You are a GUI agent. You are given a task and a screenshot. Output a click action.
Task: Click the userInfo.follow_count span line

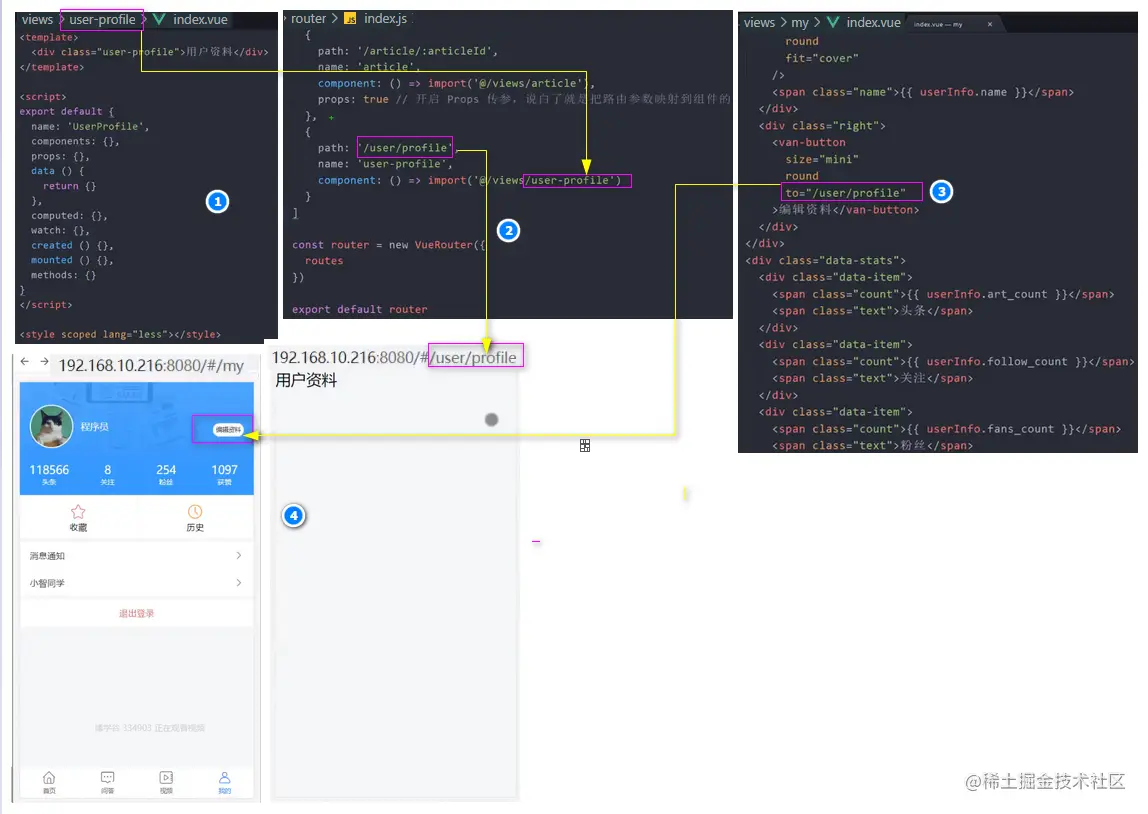point(953,362)
